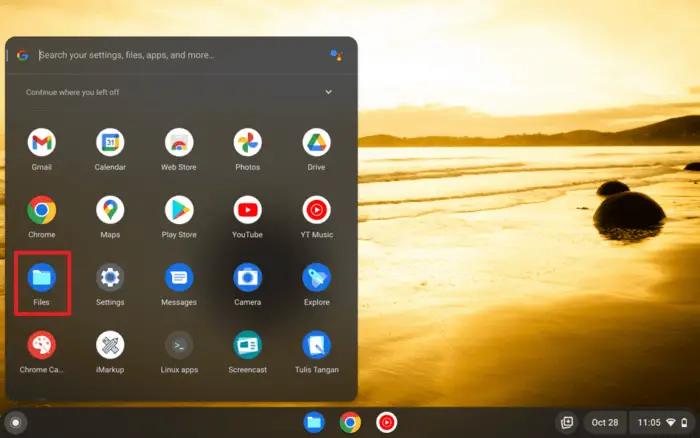
Task: Open Chrome from the shelf
Action: [350, 422]
